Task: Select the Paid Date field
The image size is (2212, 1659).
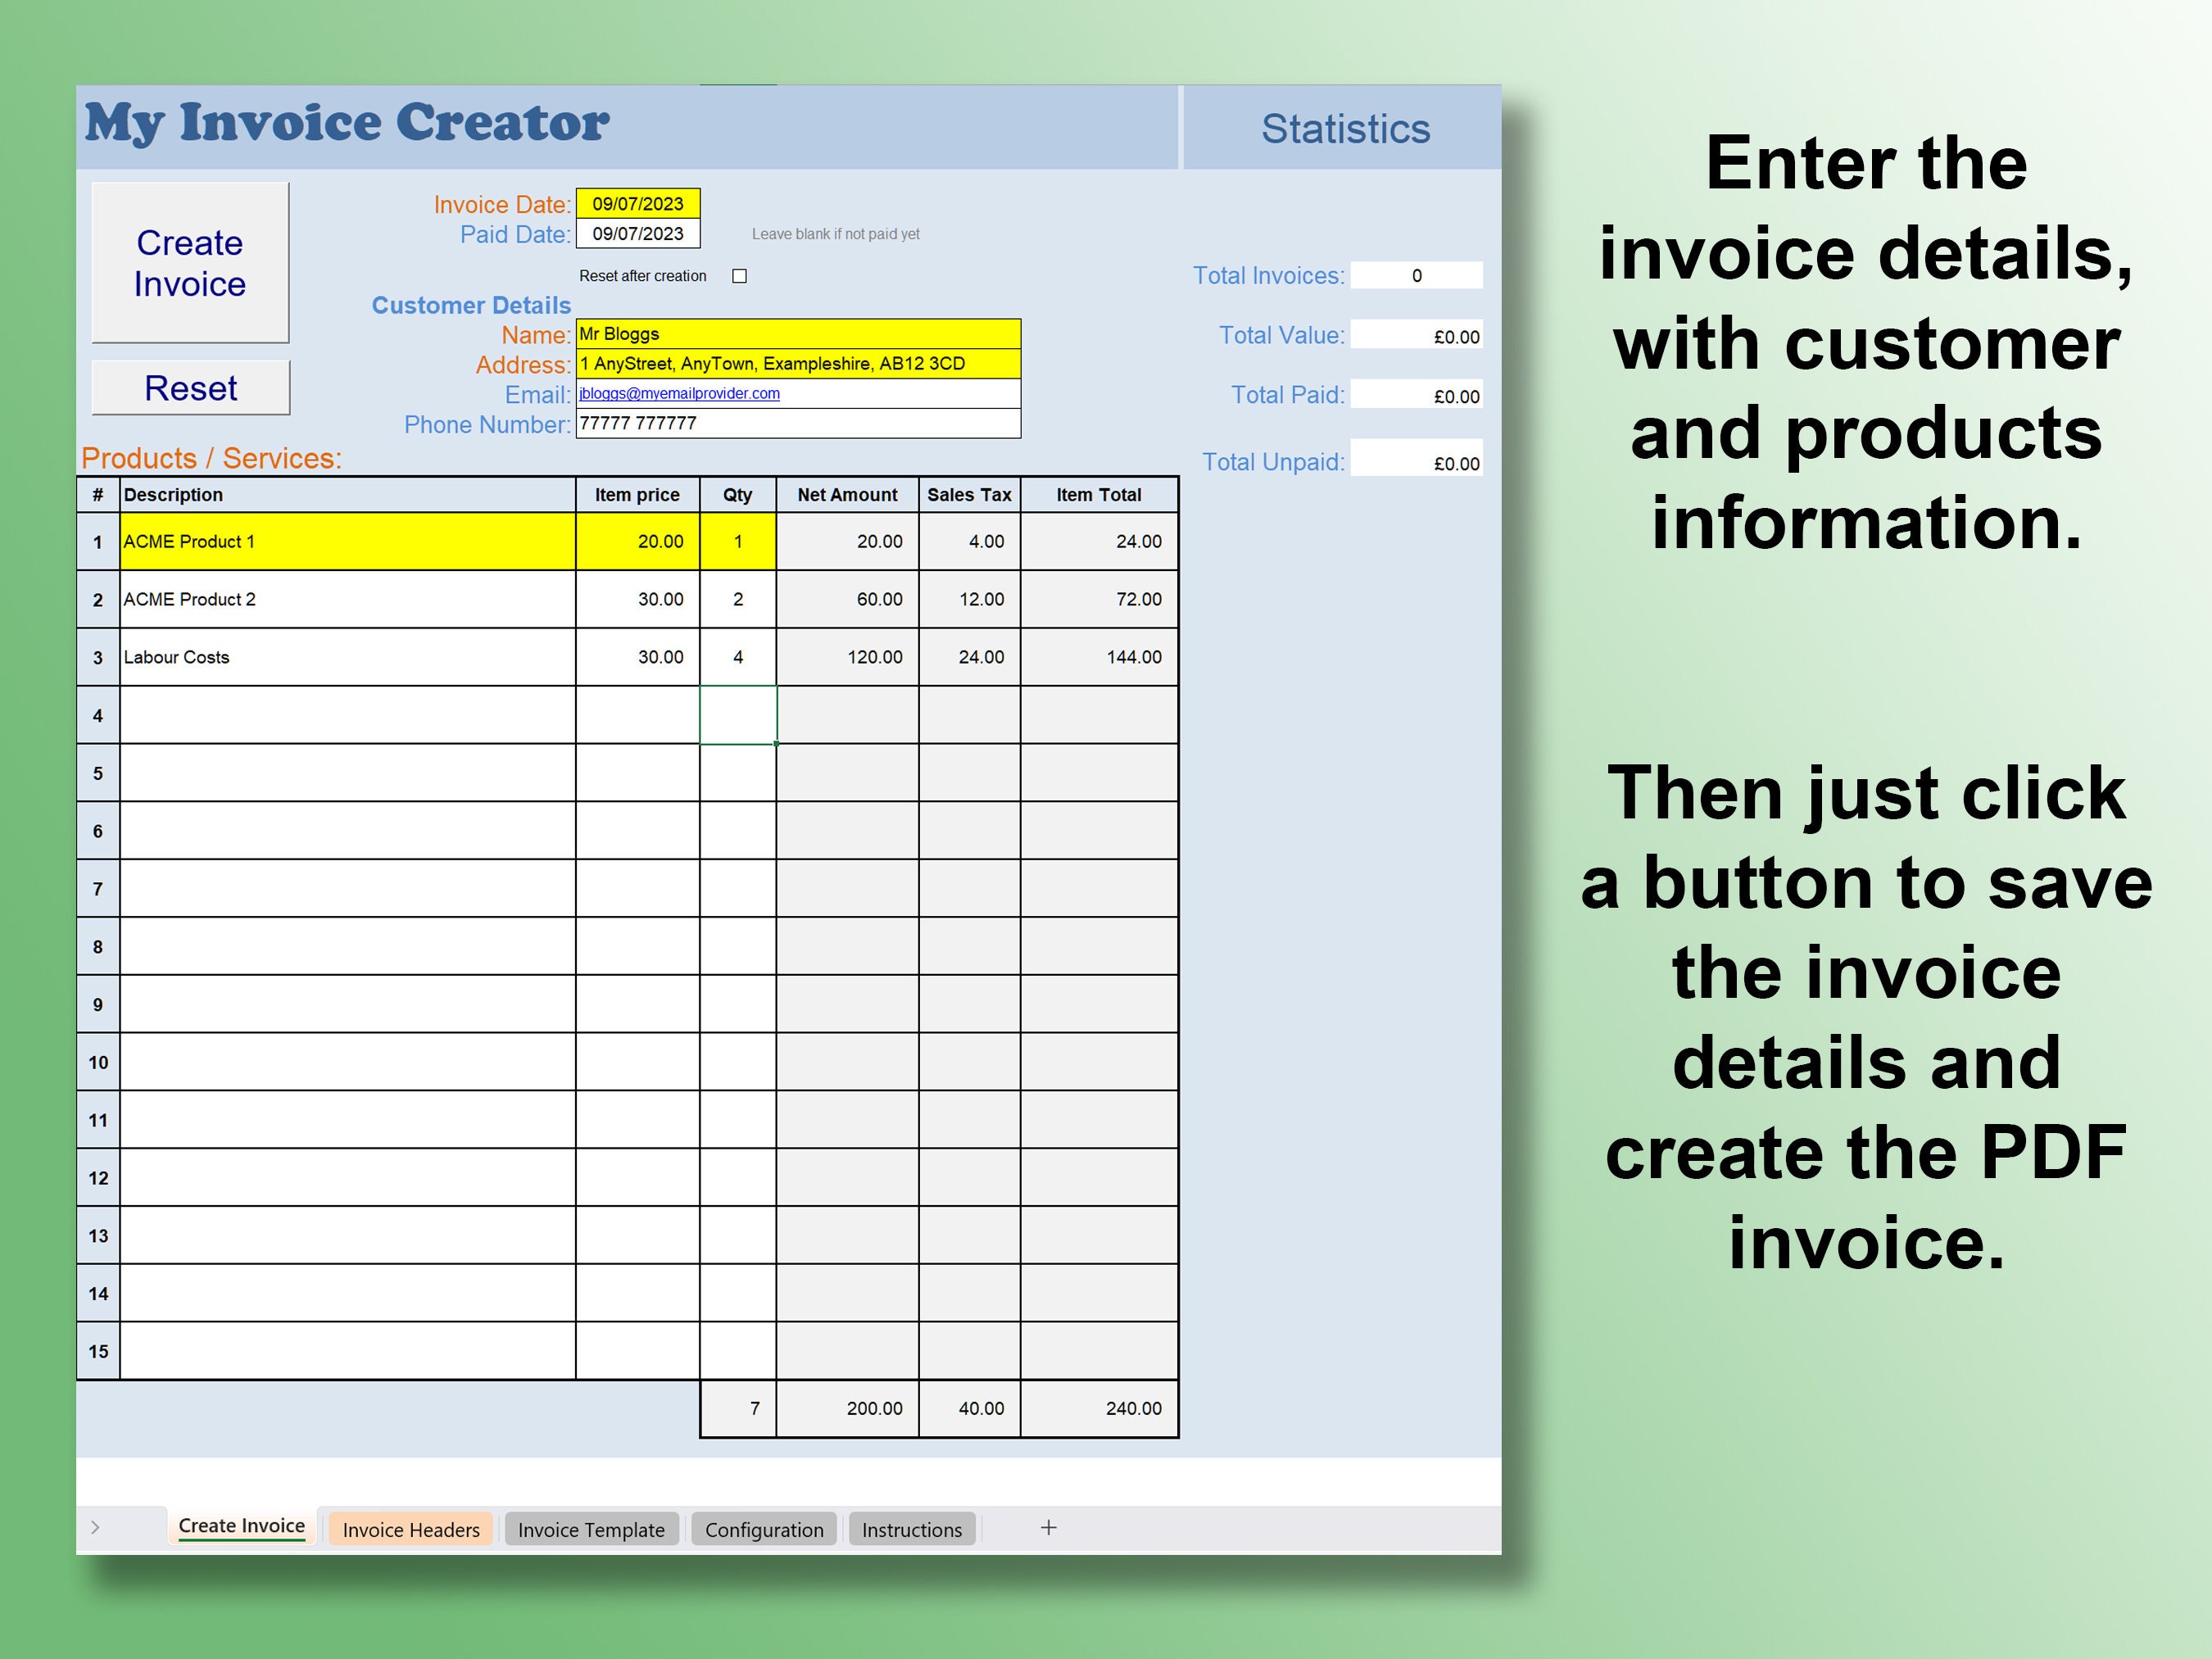Action: click(x=637, y=234)
